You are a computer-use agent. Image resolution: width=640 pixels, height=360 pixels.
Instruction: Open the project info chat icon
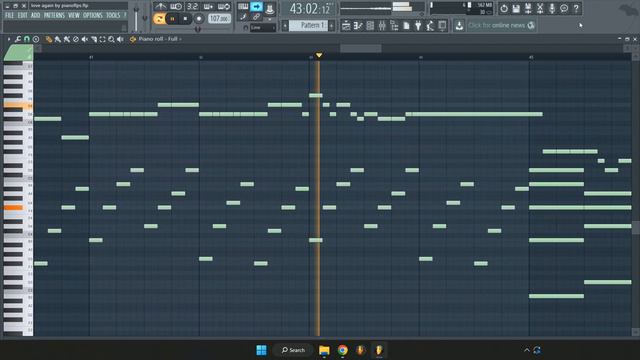coord(564,8)
